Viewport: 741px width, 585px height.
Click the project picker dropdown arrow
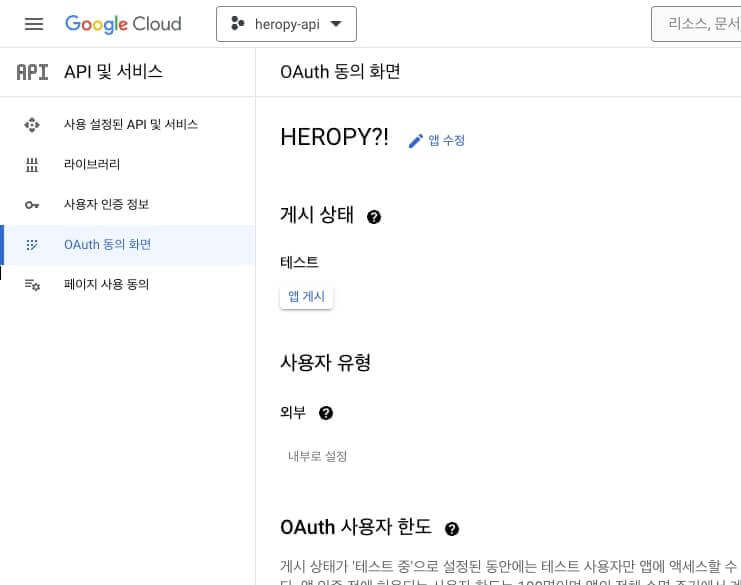pos(336,24)
